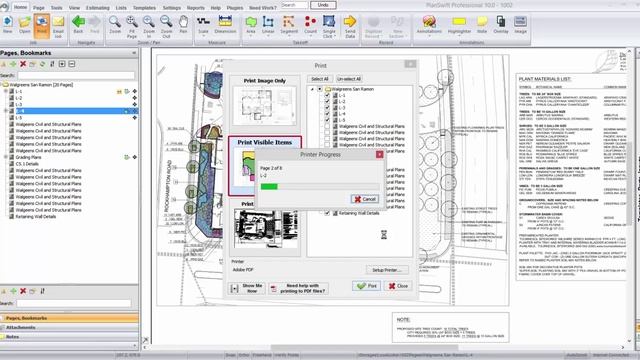Open the Annotations dropdown
The width and height of the screenshot is (640, 360).
point(429,36)
